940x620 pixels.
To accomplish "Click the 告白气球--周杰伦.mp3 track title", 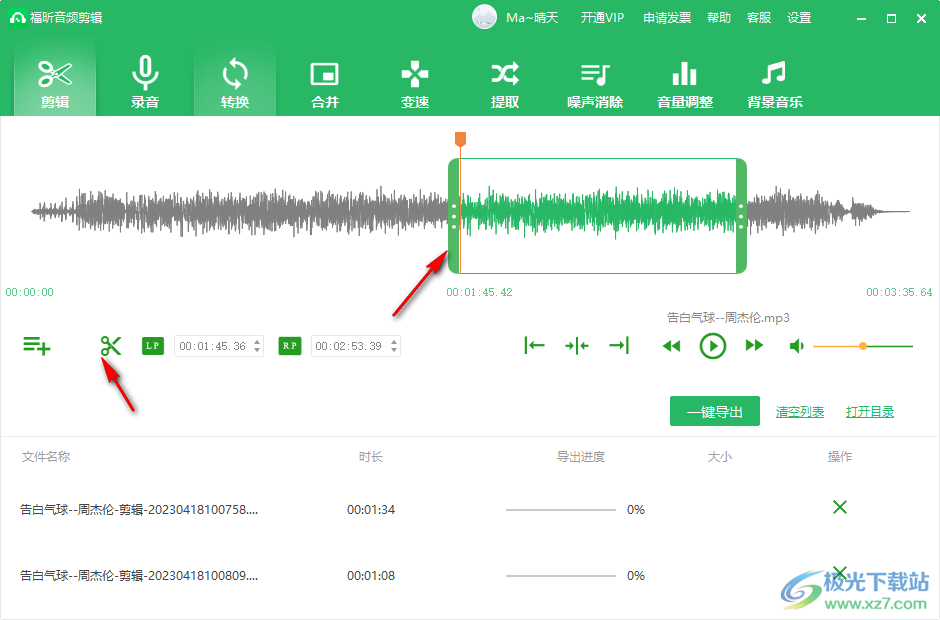I will 728,318.
